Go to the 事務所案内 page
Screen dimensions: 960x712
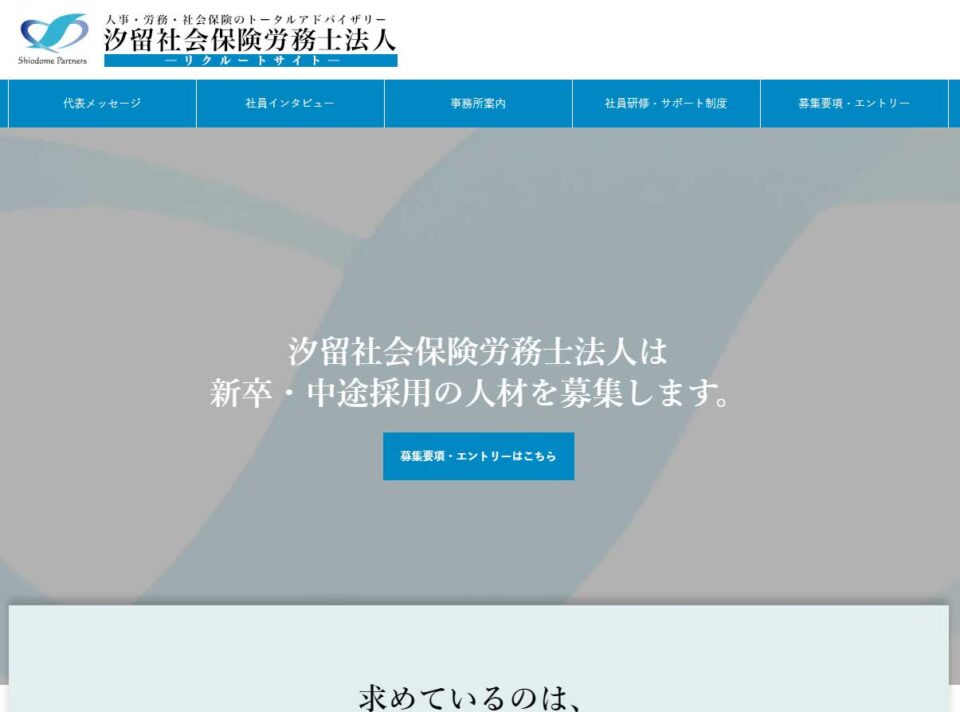[x=478, y=103]
